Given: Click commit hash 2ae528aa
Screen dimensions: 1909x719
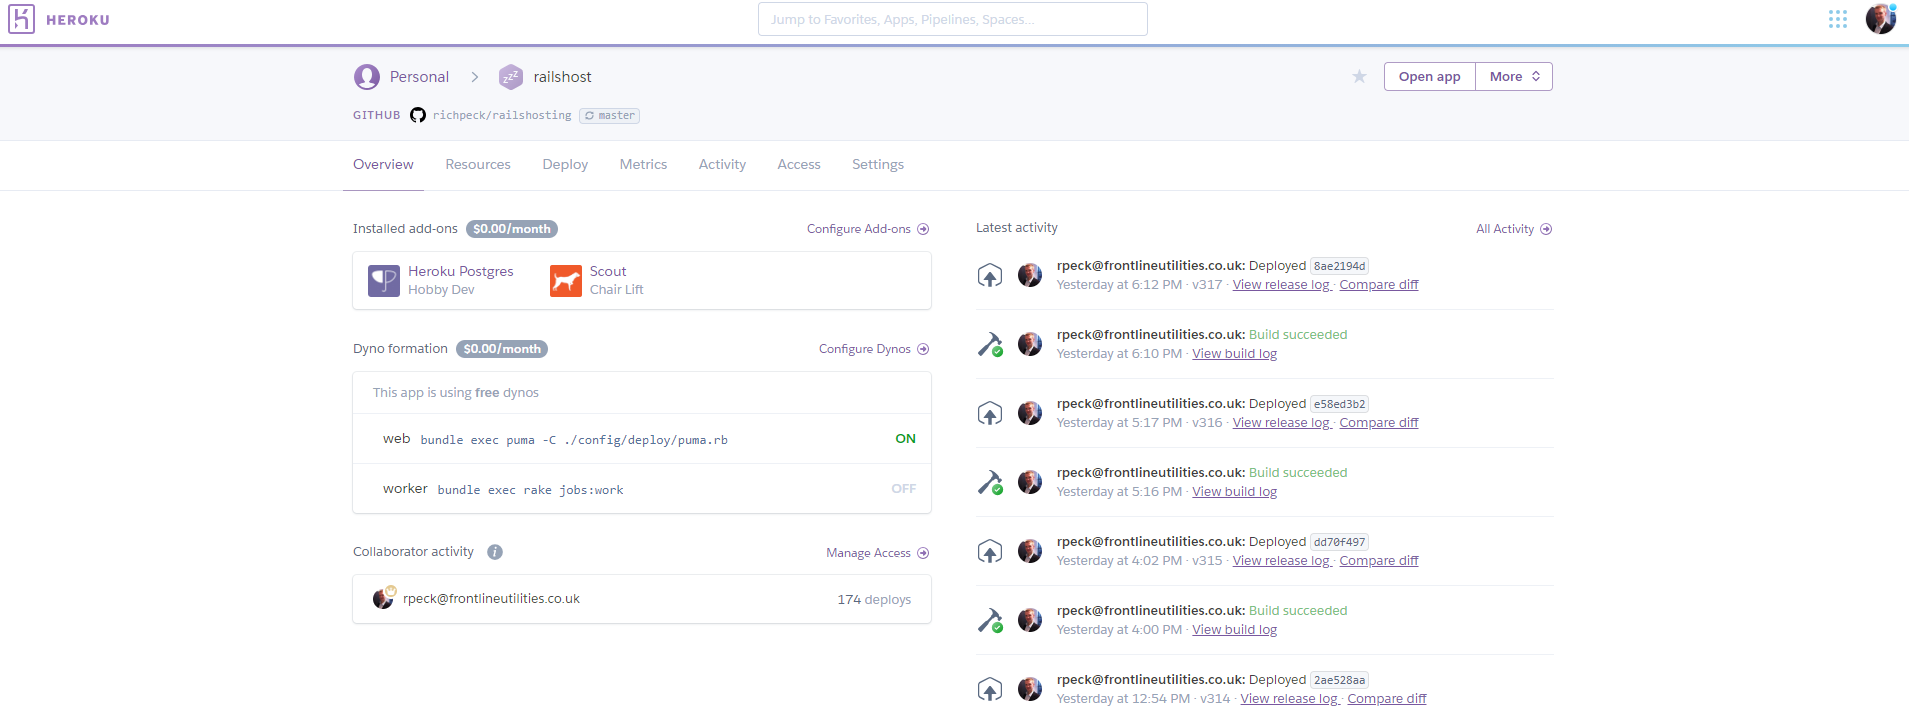Looking at the screenshot, I should [x=1339, y=680].
